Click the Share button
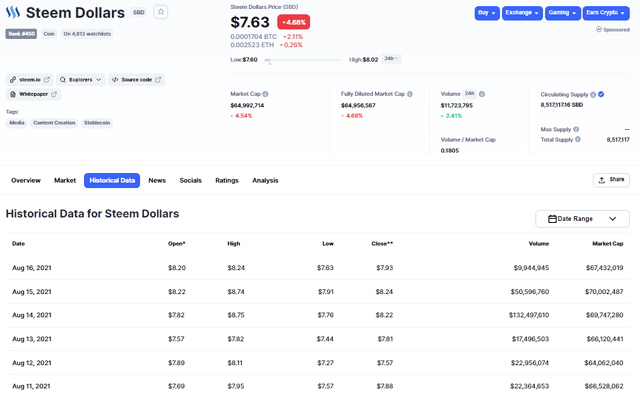Screen dimensions: 640x398 coord(611,180)
